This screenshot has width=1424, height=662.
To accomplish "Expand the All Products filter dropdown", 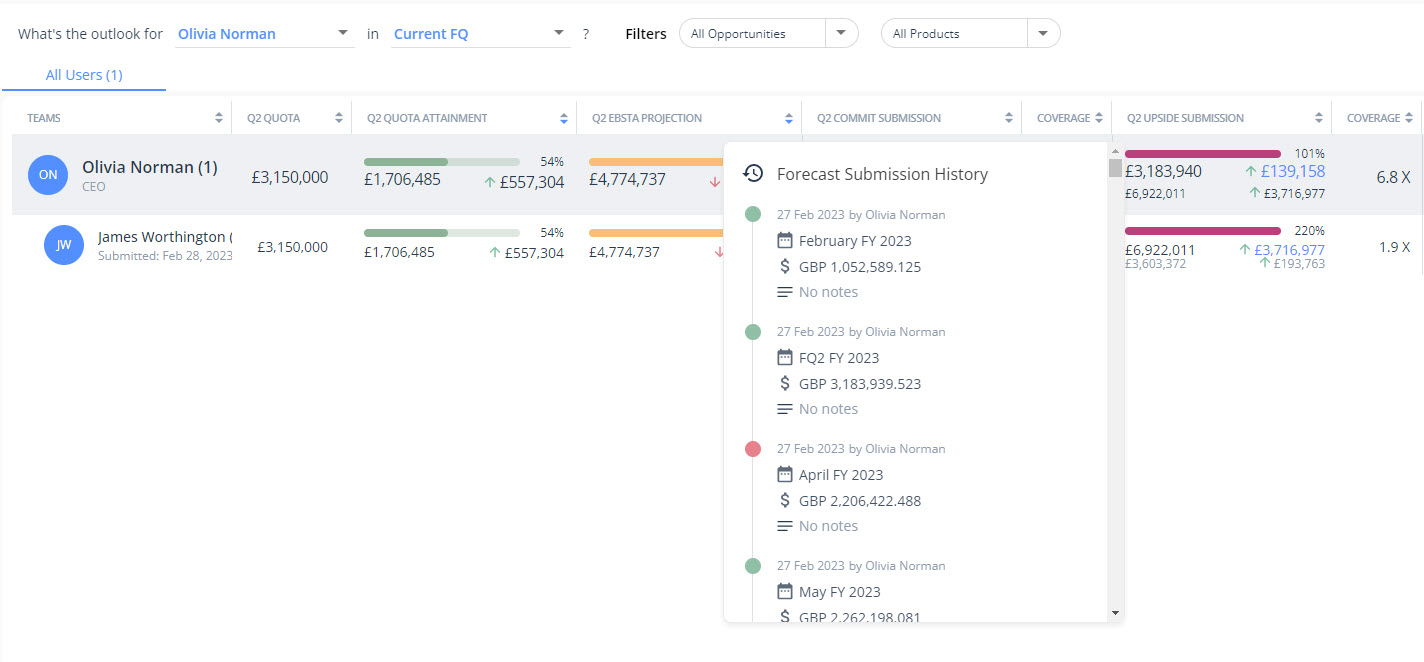I will coord(1043,33).
